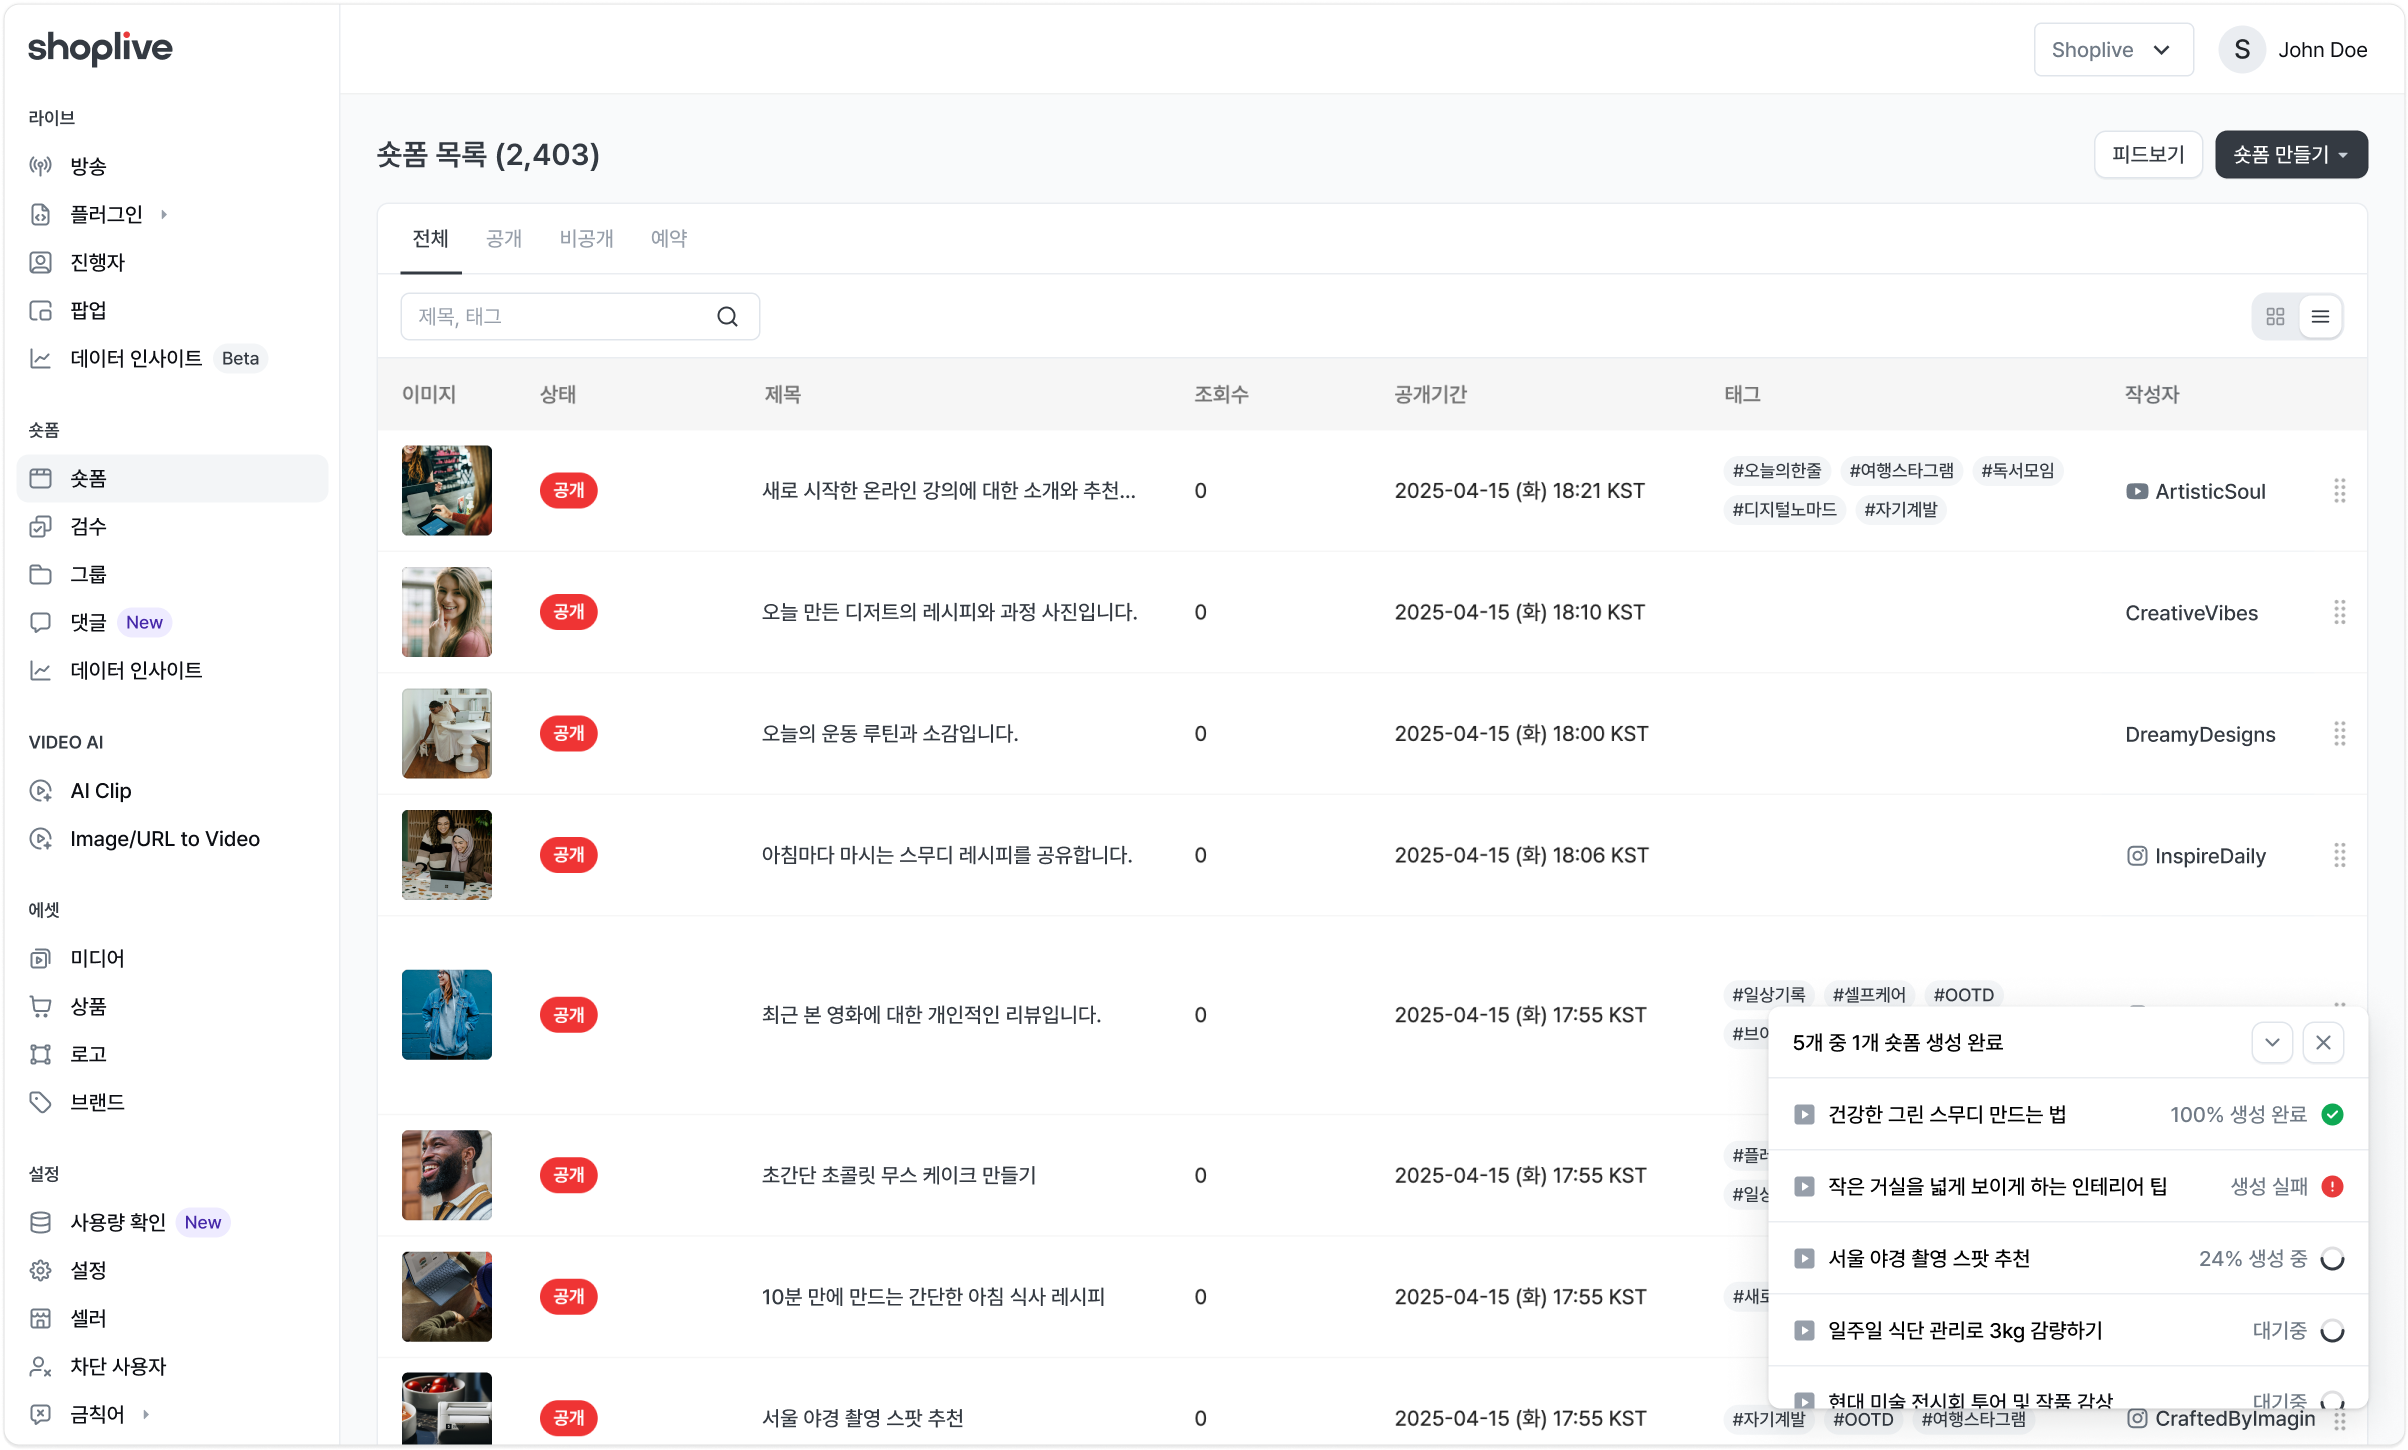The image size is (2408, 1450).
Task: Open the 방송 broadcast menu item
Action: coord(172,166)
